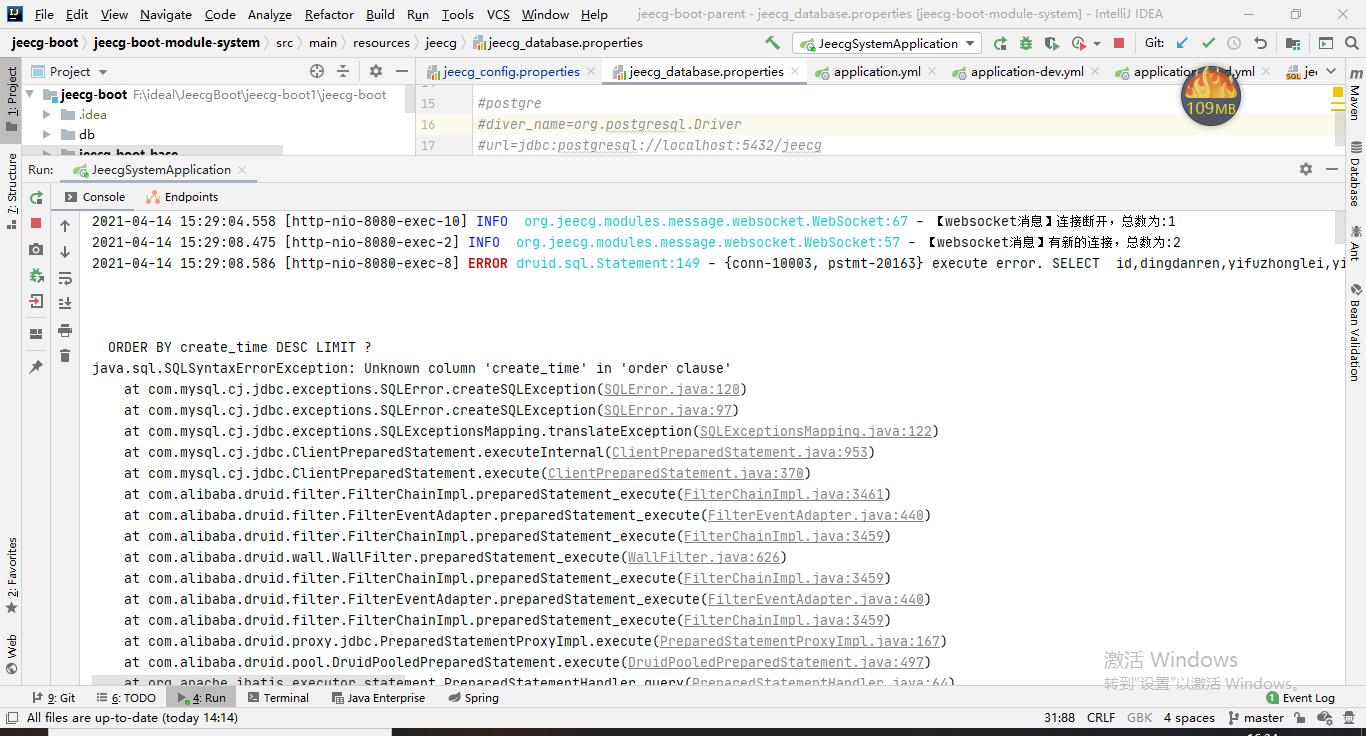Select the Console tab in Run panel
This screenshot has height=736, width=1366.
[x=95, y=197]
